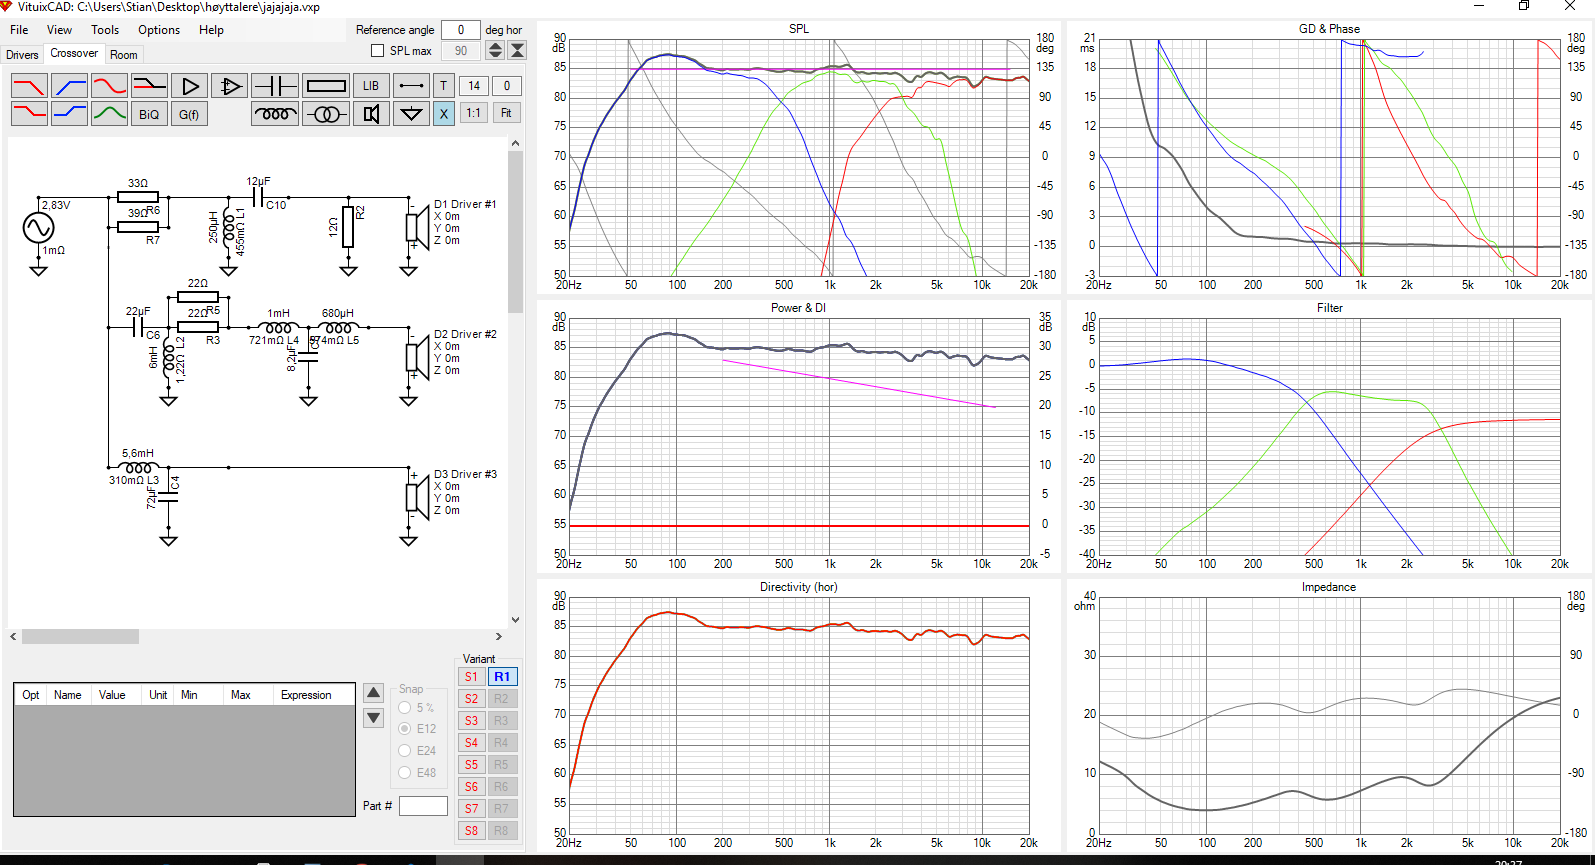
Task: Add the red-black crossover split filter block
Action: tap(149, 86)
